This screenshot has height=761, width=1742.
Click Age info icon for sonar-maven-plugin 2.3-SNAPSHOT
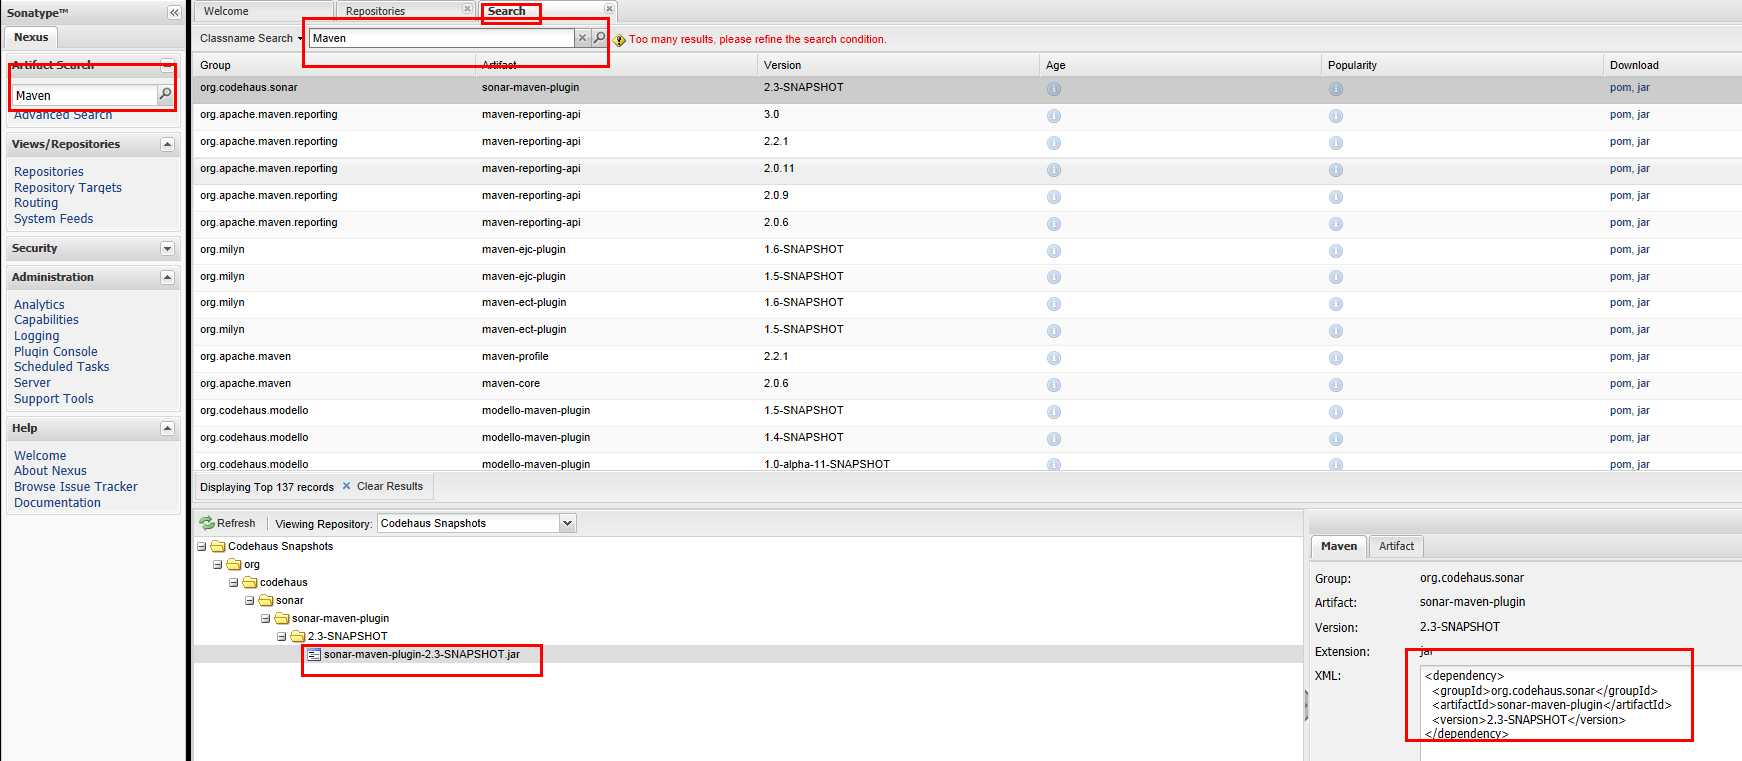(1053, 89)
